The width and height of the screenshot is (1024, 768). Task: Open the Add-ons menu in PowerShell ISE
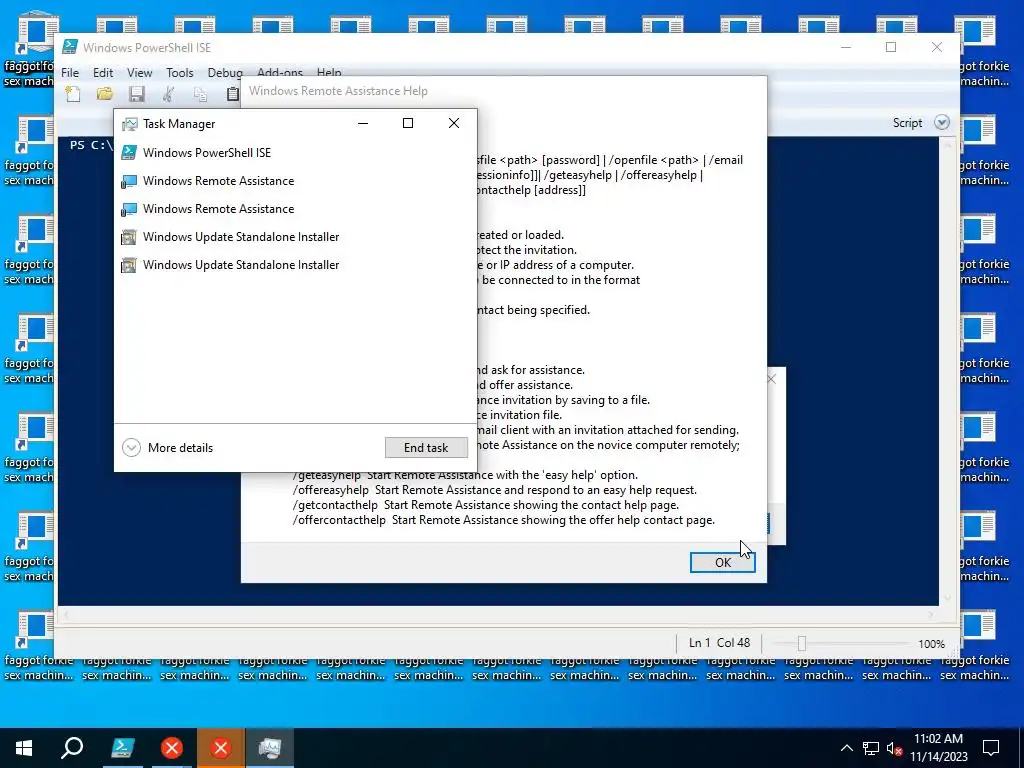pyautogui.click(x=280, y=72)
